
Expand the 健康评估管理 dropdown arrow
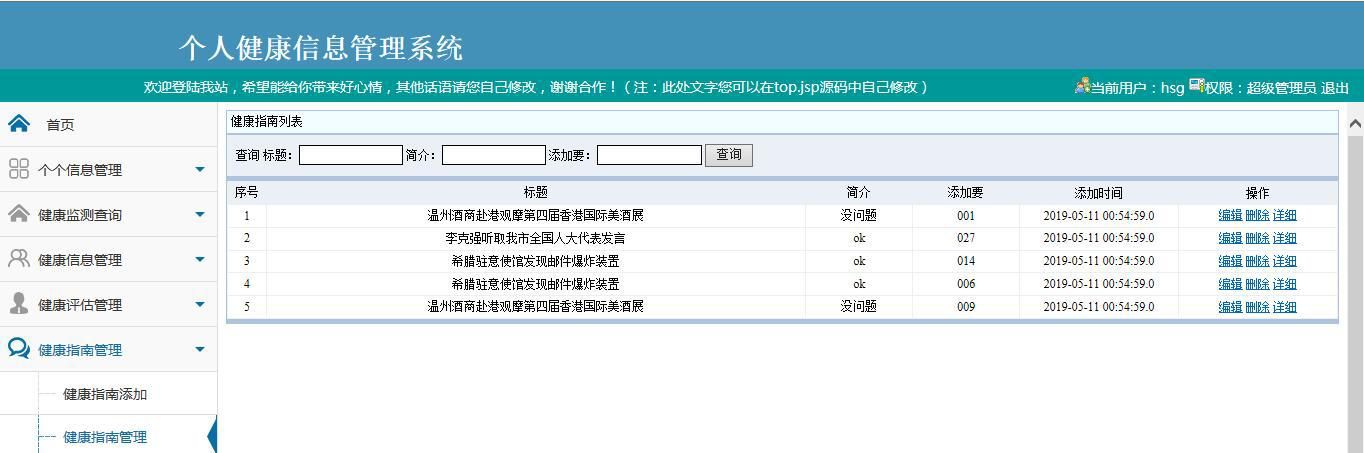coord(200,304)
